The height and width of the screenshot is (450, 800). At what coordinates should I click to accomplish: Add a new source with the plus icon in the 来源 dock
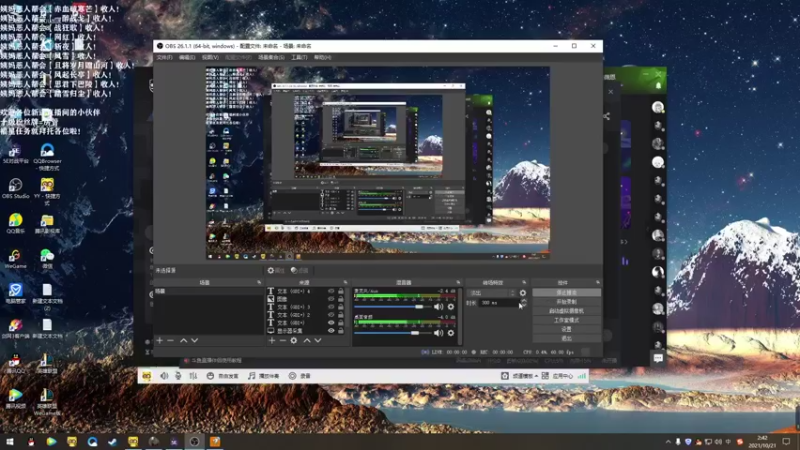point(272,340)
